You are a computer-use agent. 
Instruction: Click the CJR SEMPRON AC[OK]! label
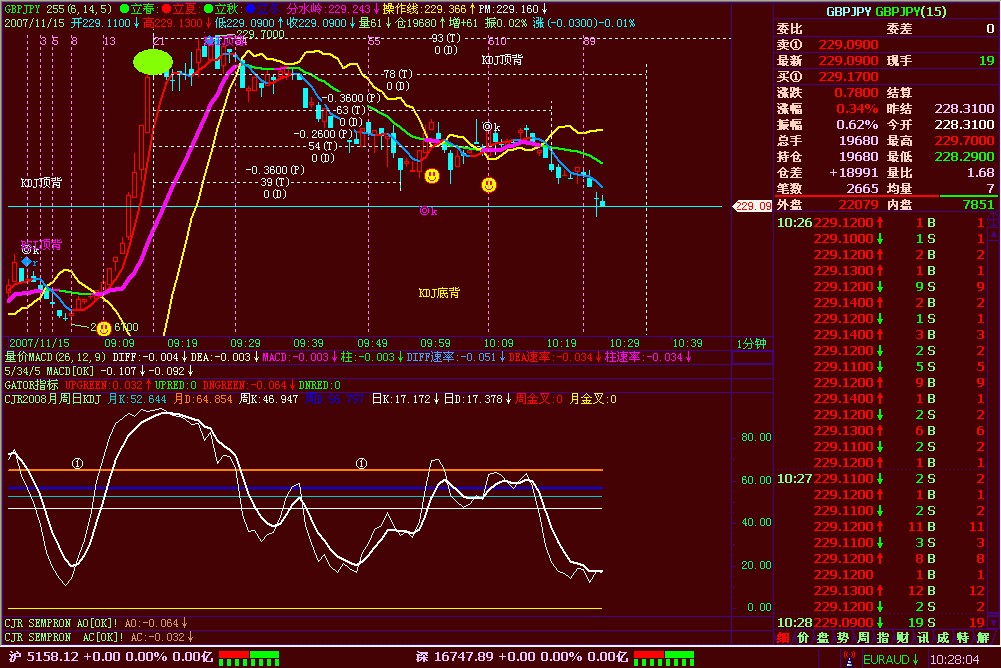coord(64,637)
